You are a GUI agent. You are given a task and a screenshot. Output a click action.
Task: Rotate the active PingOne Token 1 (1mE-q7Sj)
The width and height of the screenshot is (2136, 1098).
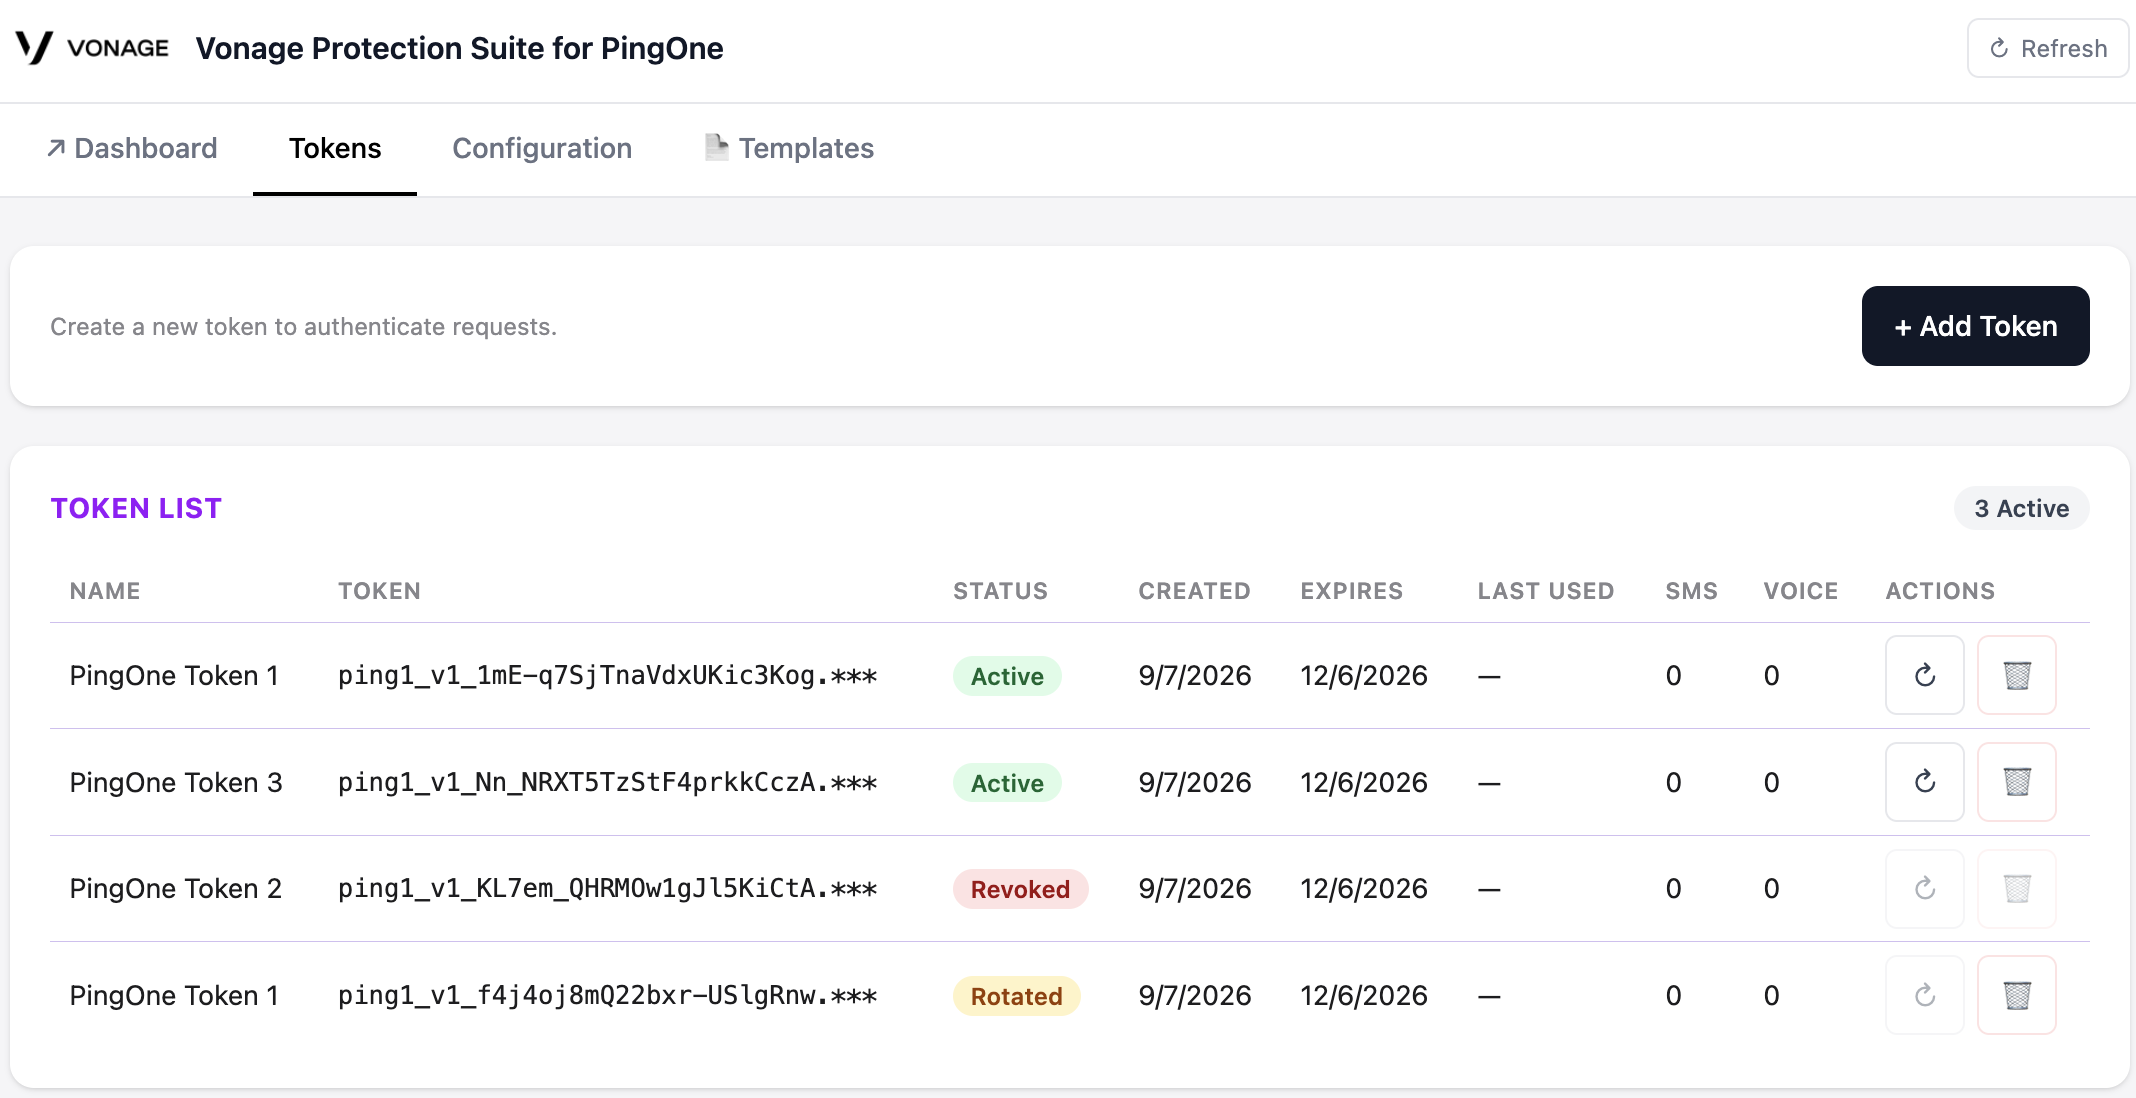1925,675
